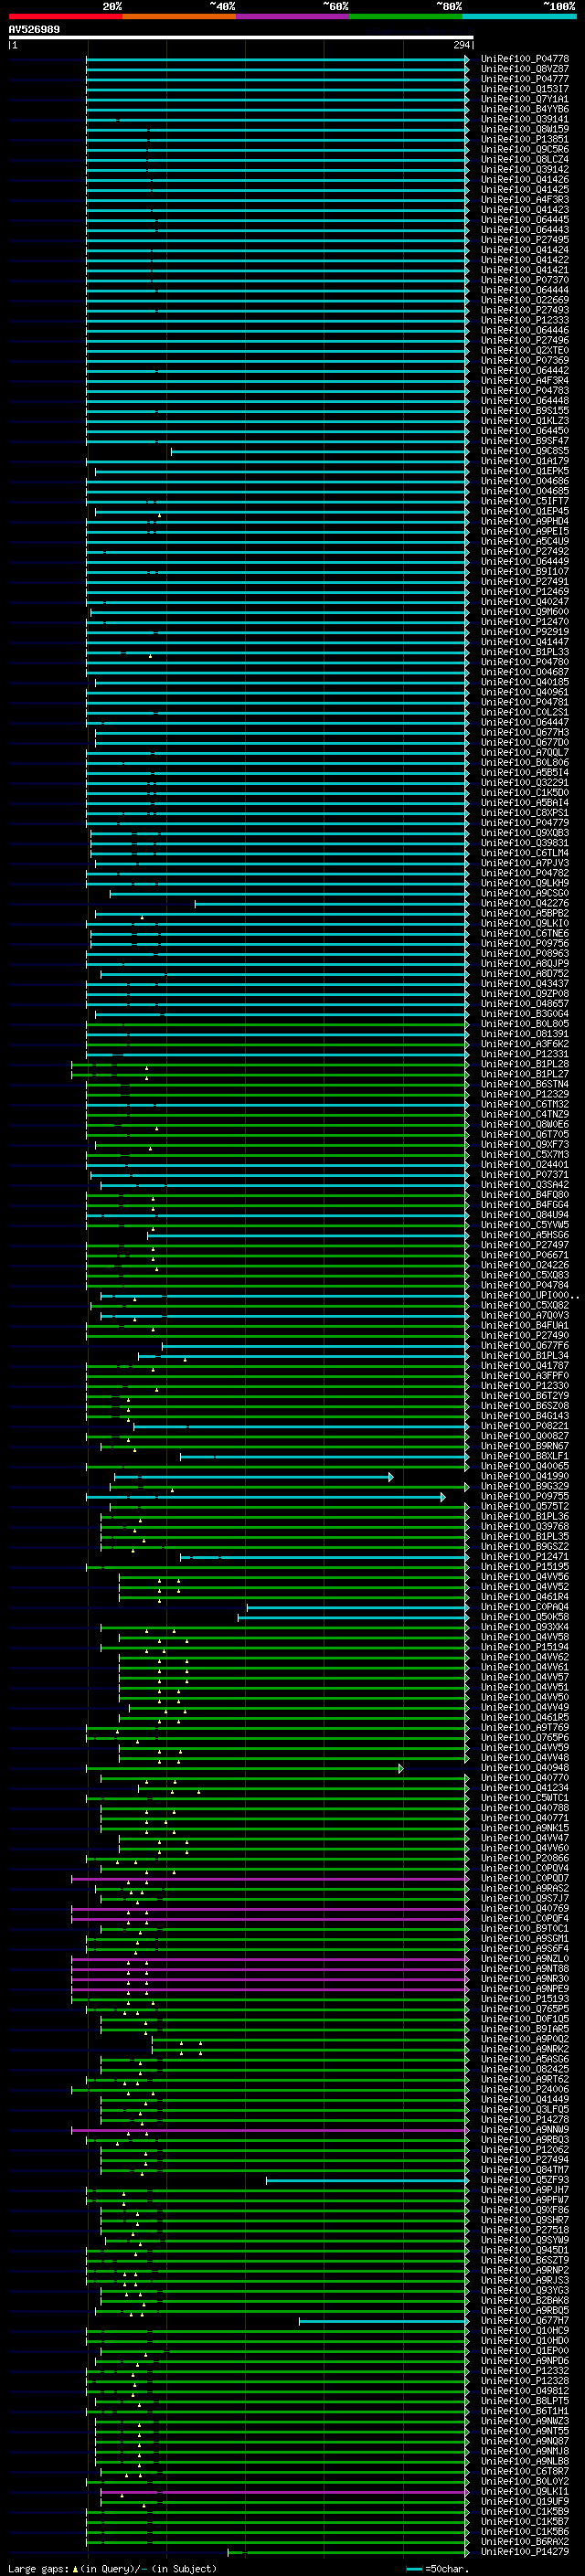Click the =50char. scale legend
585x2576 pixels.
[438, 2569]
